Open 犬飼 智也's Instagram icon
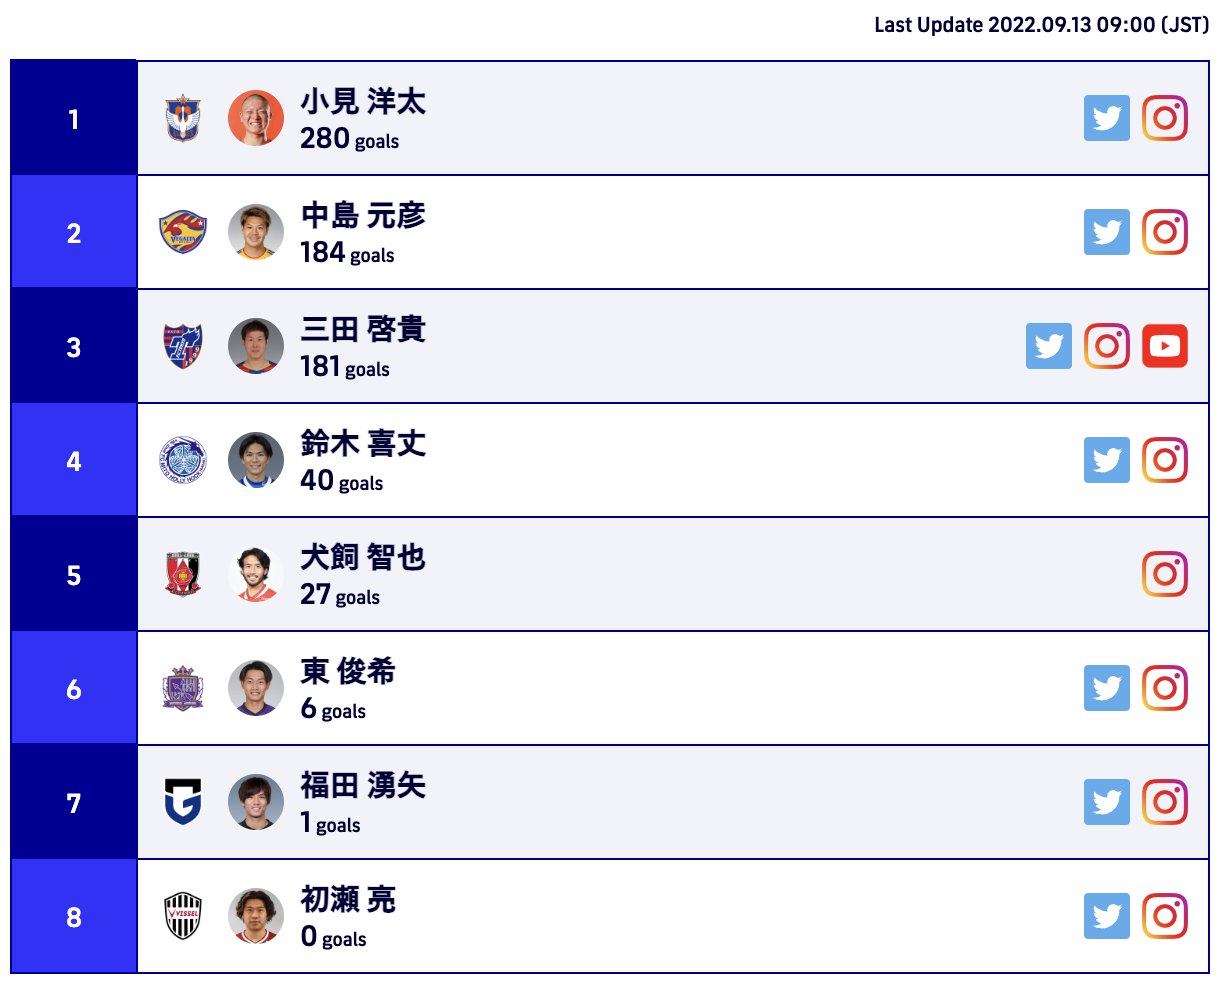The width and height of the screenshot is (1226, 996). pyautogui.click(x=1165, y=574)
